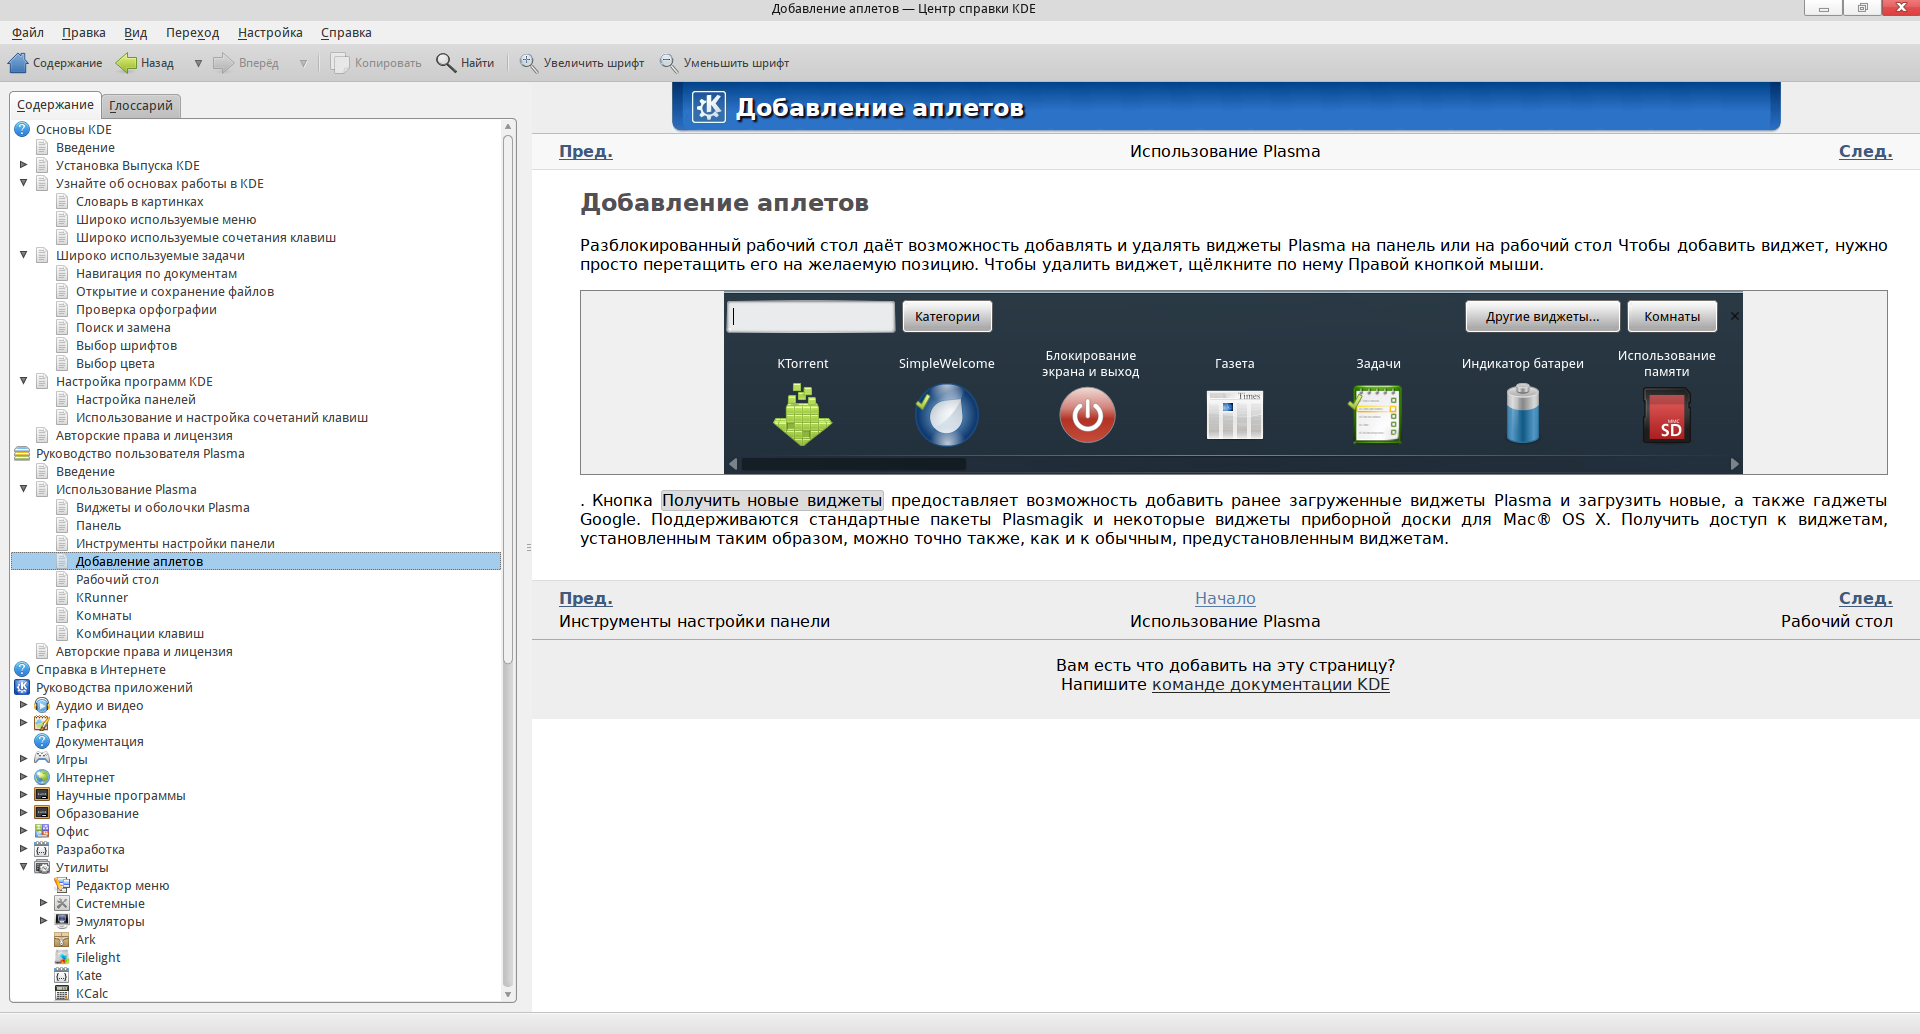Click the Задачи notepad widget icon
Viewport: 1920px width, 1034px height.
(1377, 415)
